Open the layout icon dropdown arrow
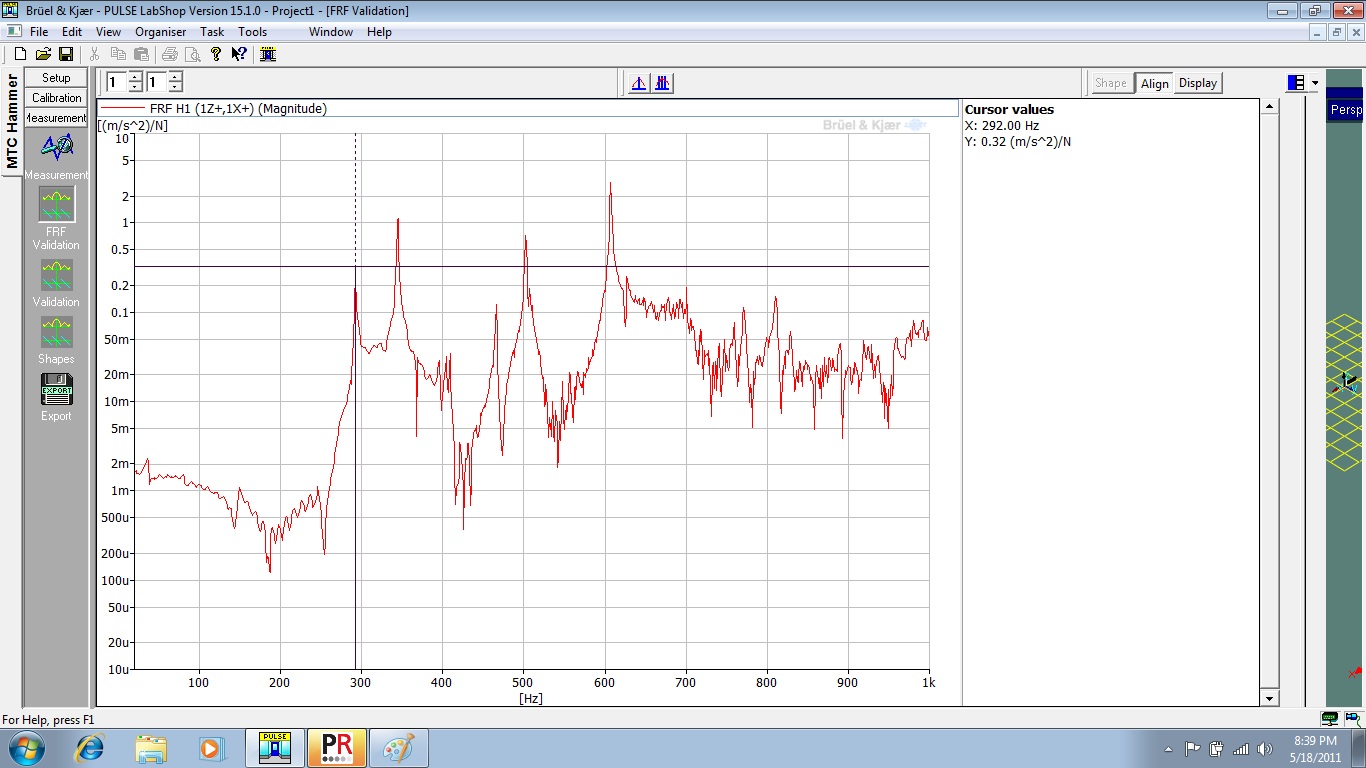 tap(1315, 83)
